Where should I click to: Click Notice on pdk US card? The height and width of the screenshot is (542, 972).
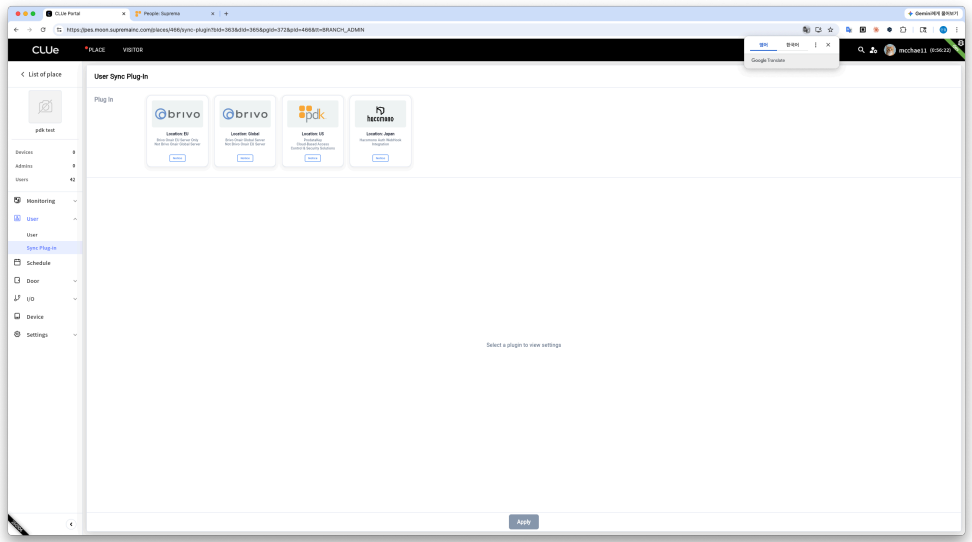[312, 158]
